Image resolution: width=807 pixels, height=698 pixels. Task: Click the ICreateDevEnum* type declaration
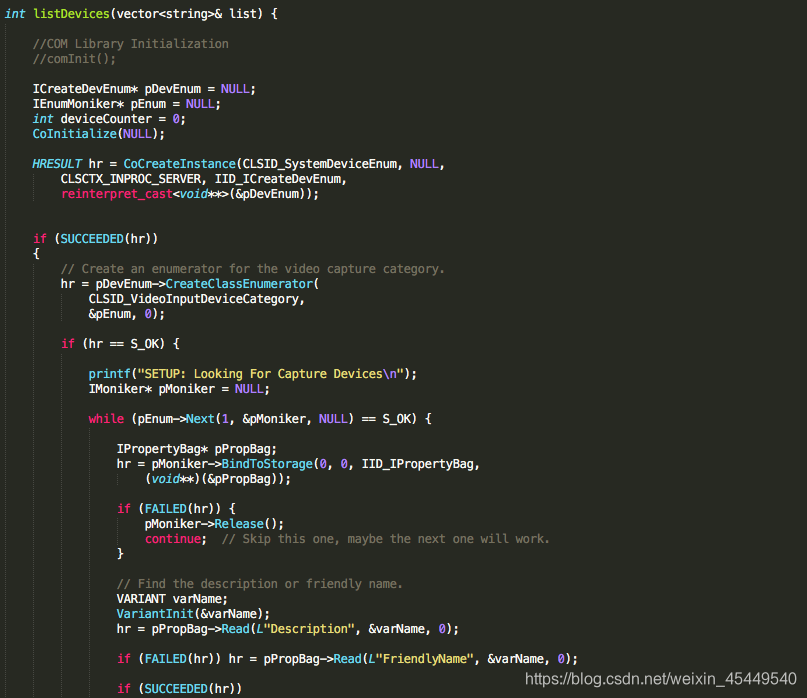point(85,89)
